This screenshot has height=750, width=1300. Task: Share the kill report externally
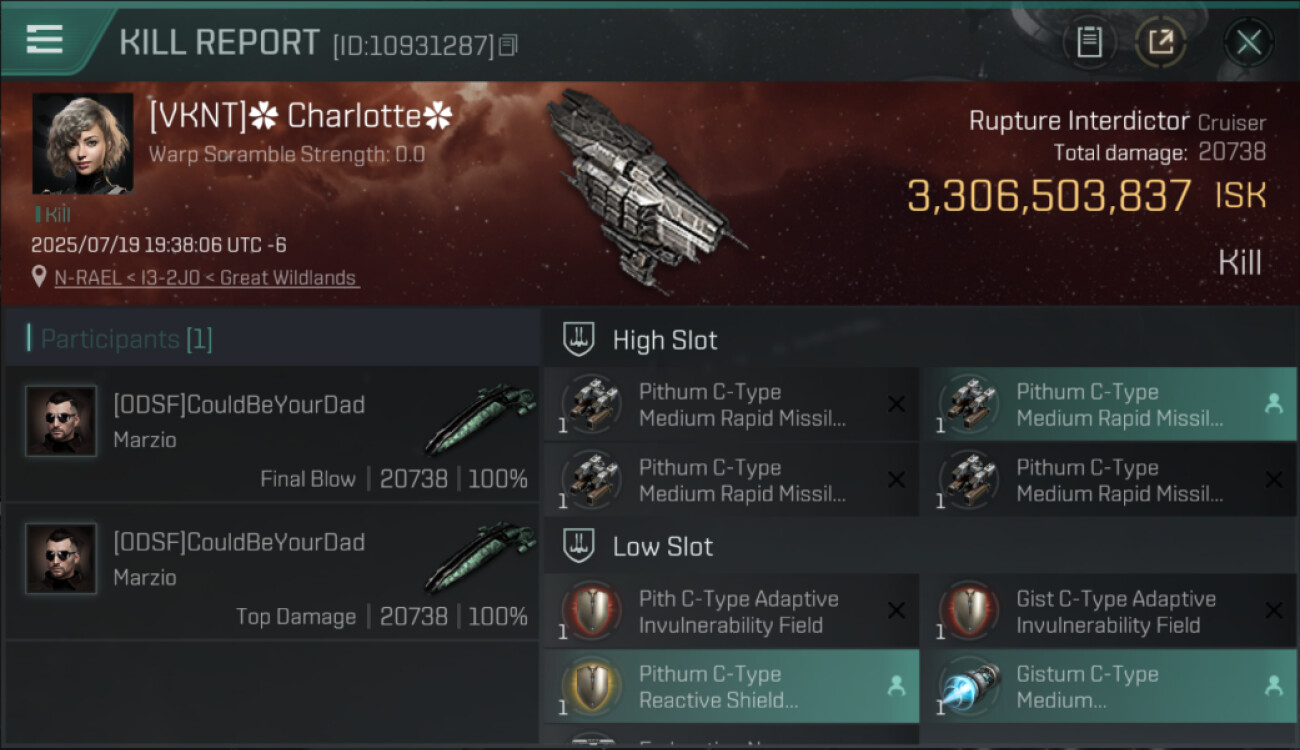point(1160,42)
